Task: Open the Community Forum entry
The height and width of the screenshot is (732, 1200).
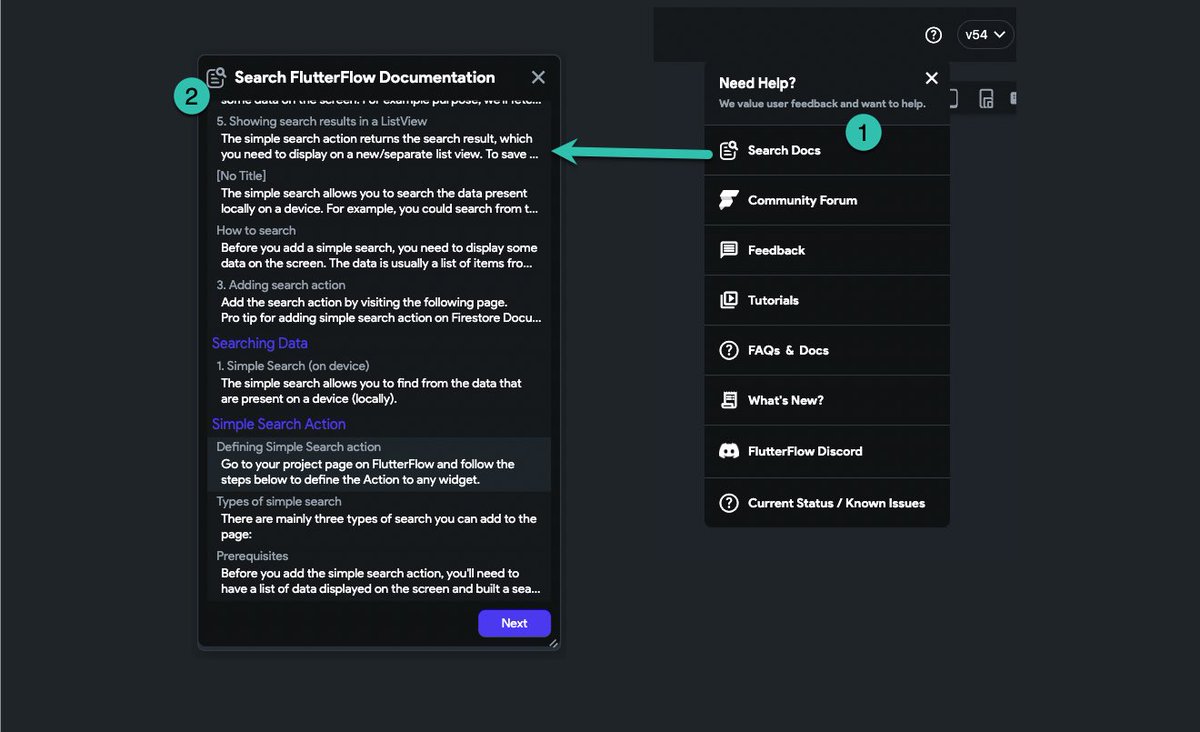Action: (x=827, y=200)
